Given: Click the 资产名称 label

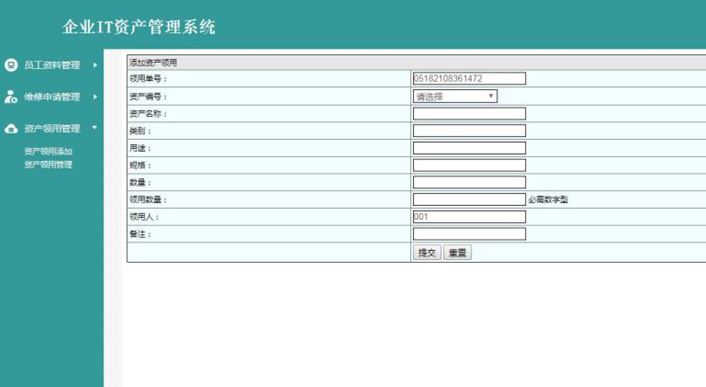Looking at the screenshot, I should tap(148, 113).
